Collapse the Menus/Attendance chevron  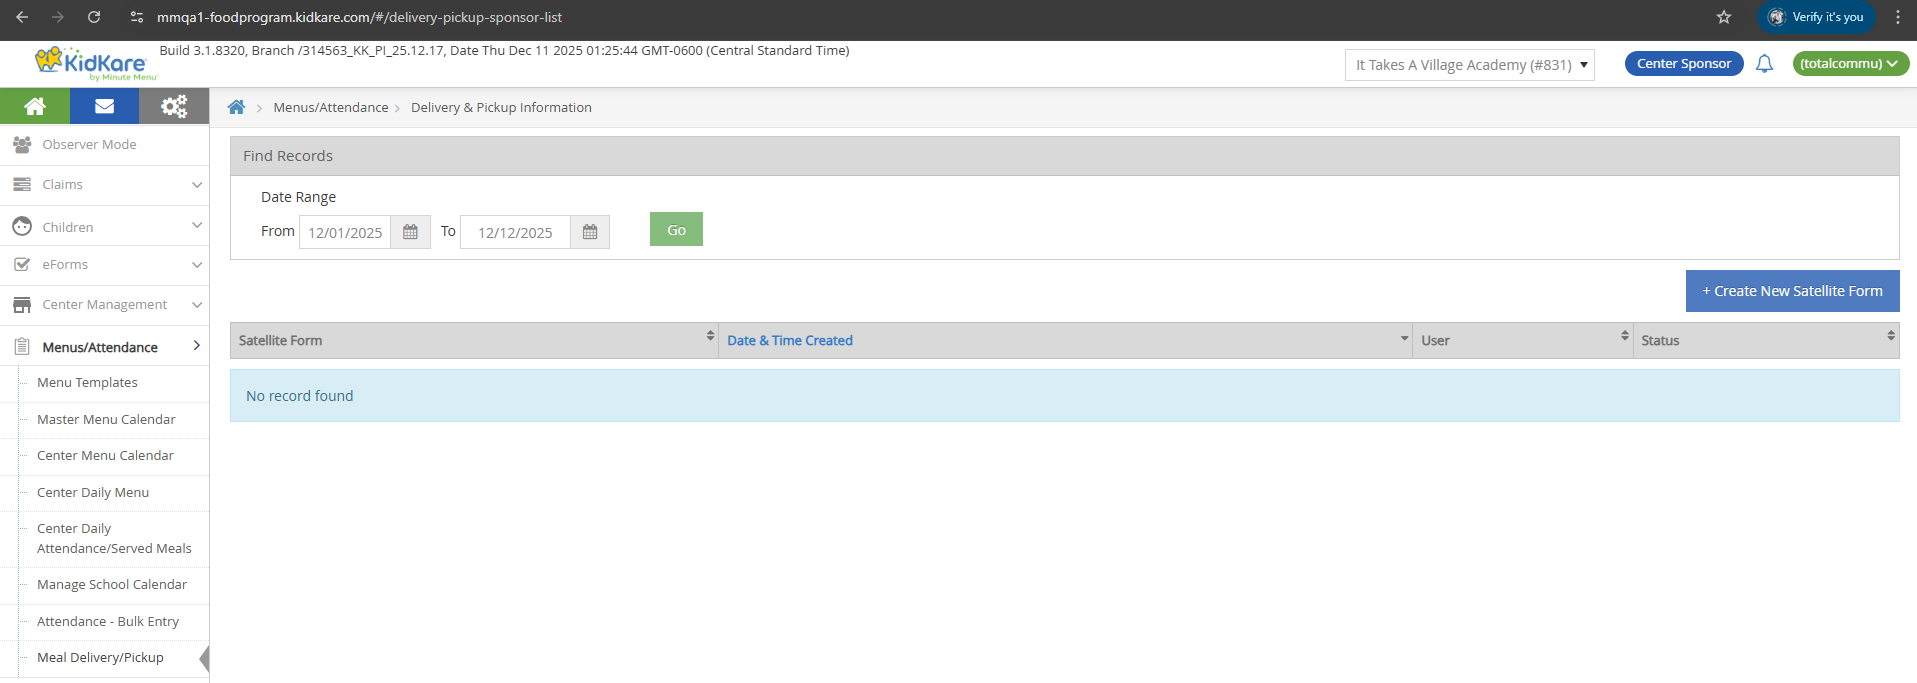click(197, 345)
